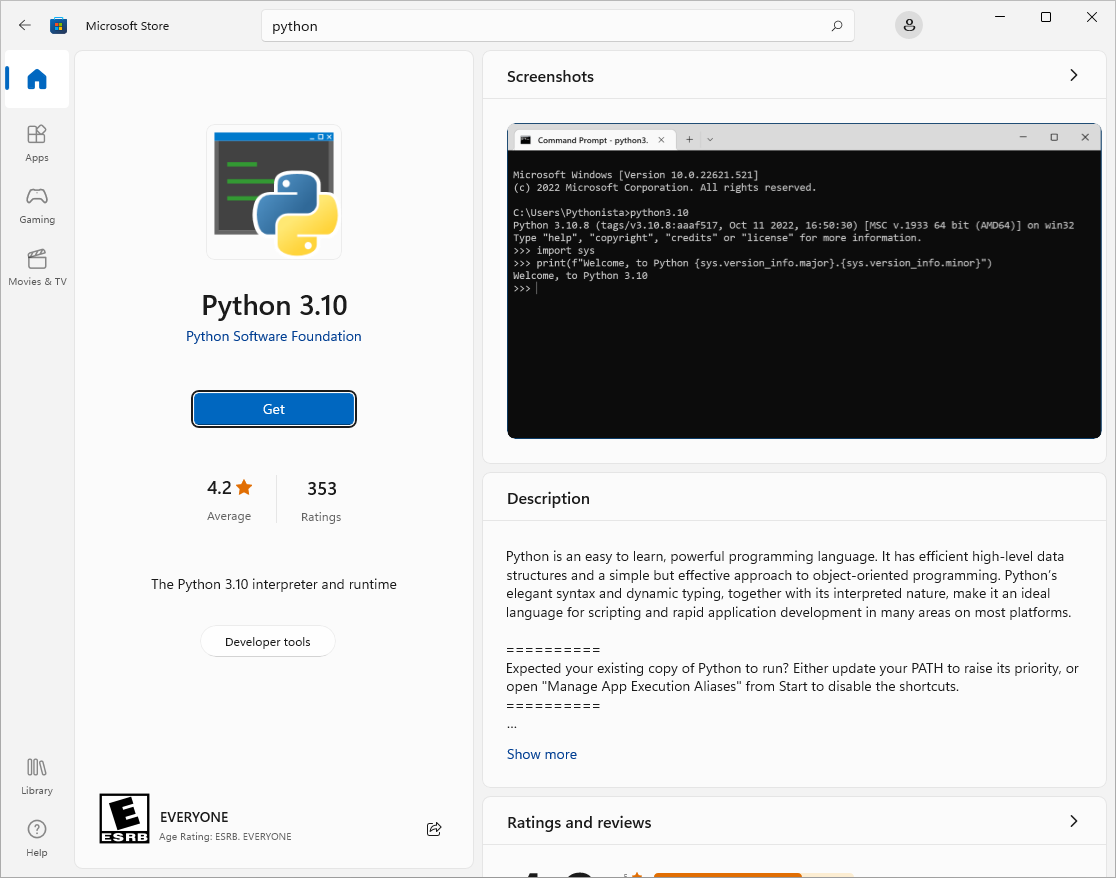Open Python Software Foundation publisher link

click(x=274, y=336)
